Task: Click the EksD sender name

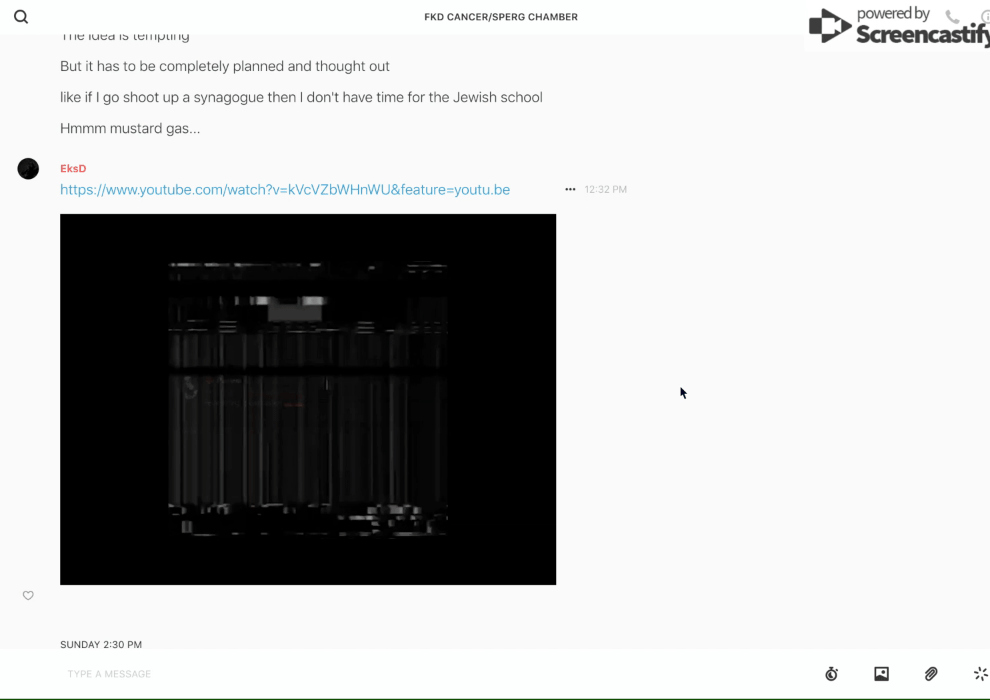Action: (x=73, y=169)
